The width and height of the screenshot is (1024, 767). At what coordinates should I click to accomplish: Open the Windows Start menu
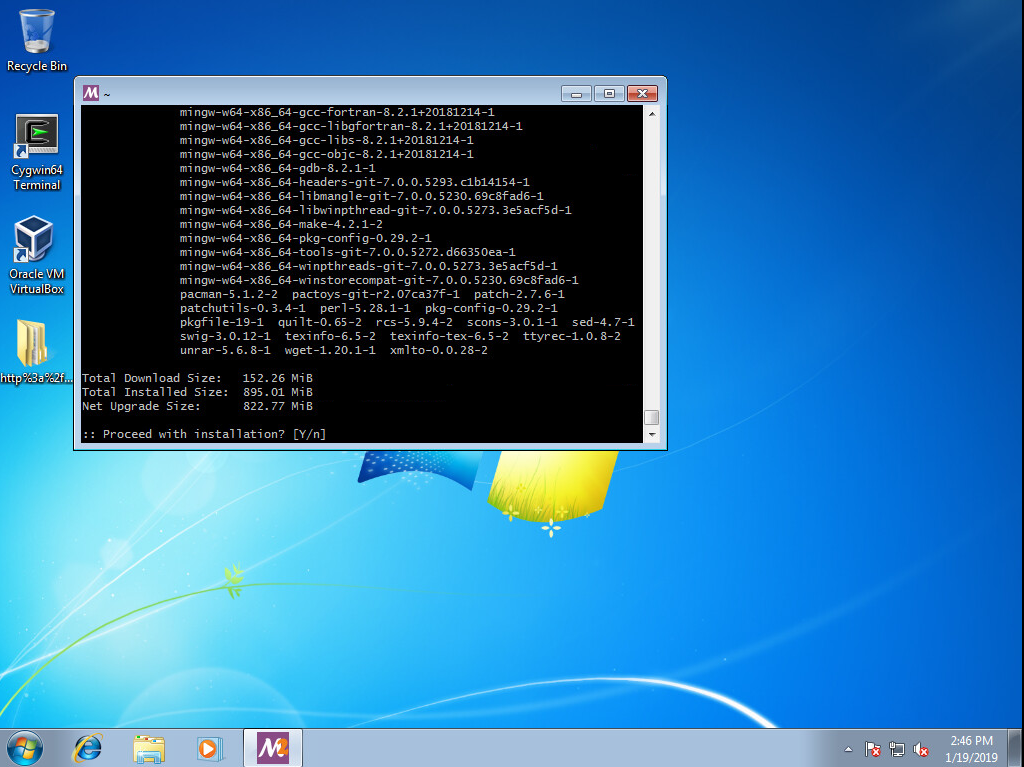tap(24, 747)
